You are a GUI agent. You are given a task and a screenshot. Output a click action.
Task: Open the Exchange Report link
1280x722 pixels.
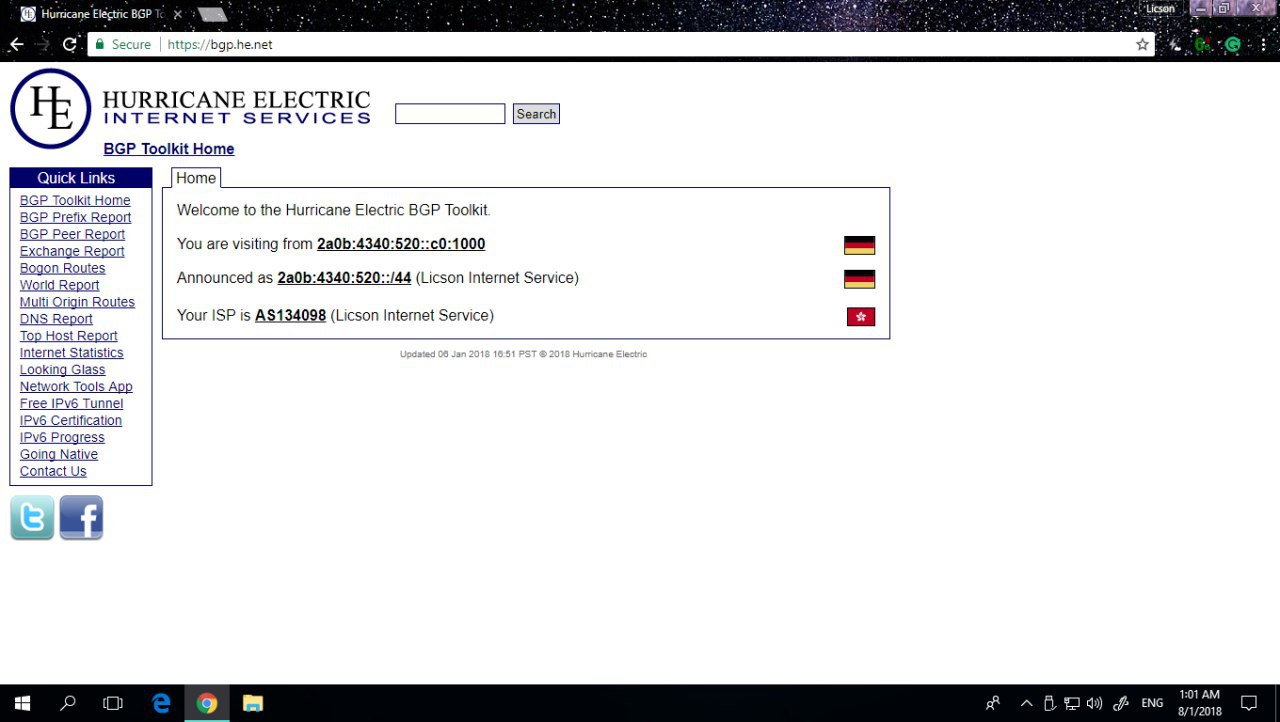72,251
